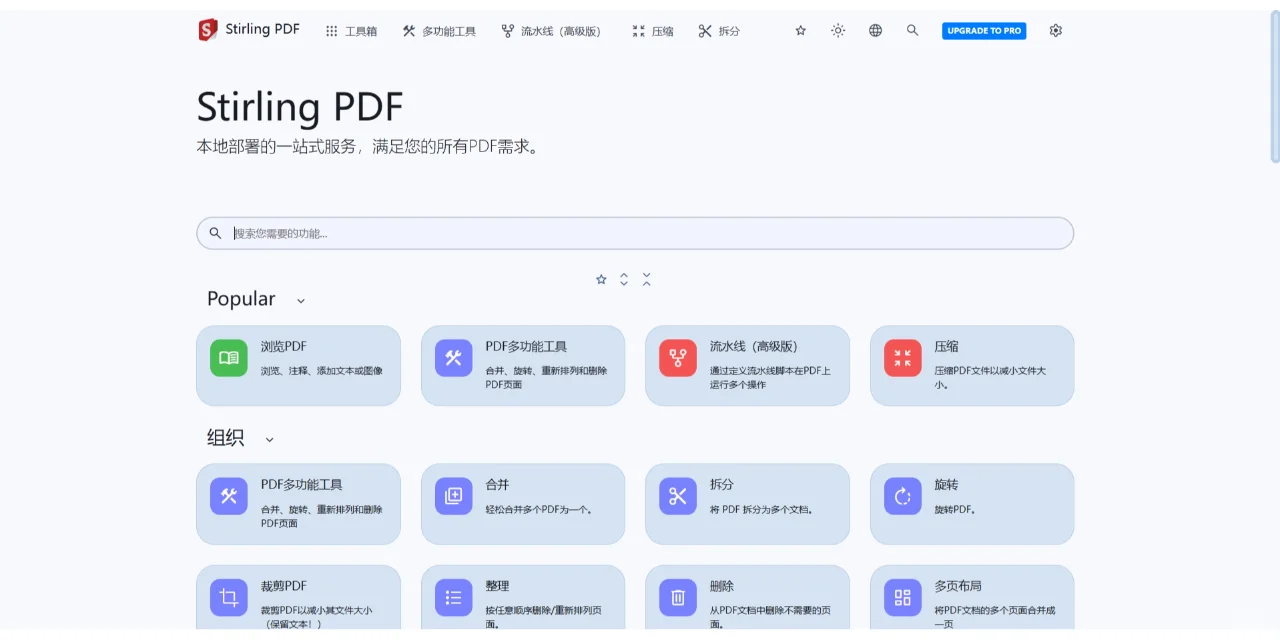Click the 裁剪PDF crop icon
The height and width of the screenshot is (640, 1280).
(x=229, y=598)
